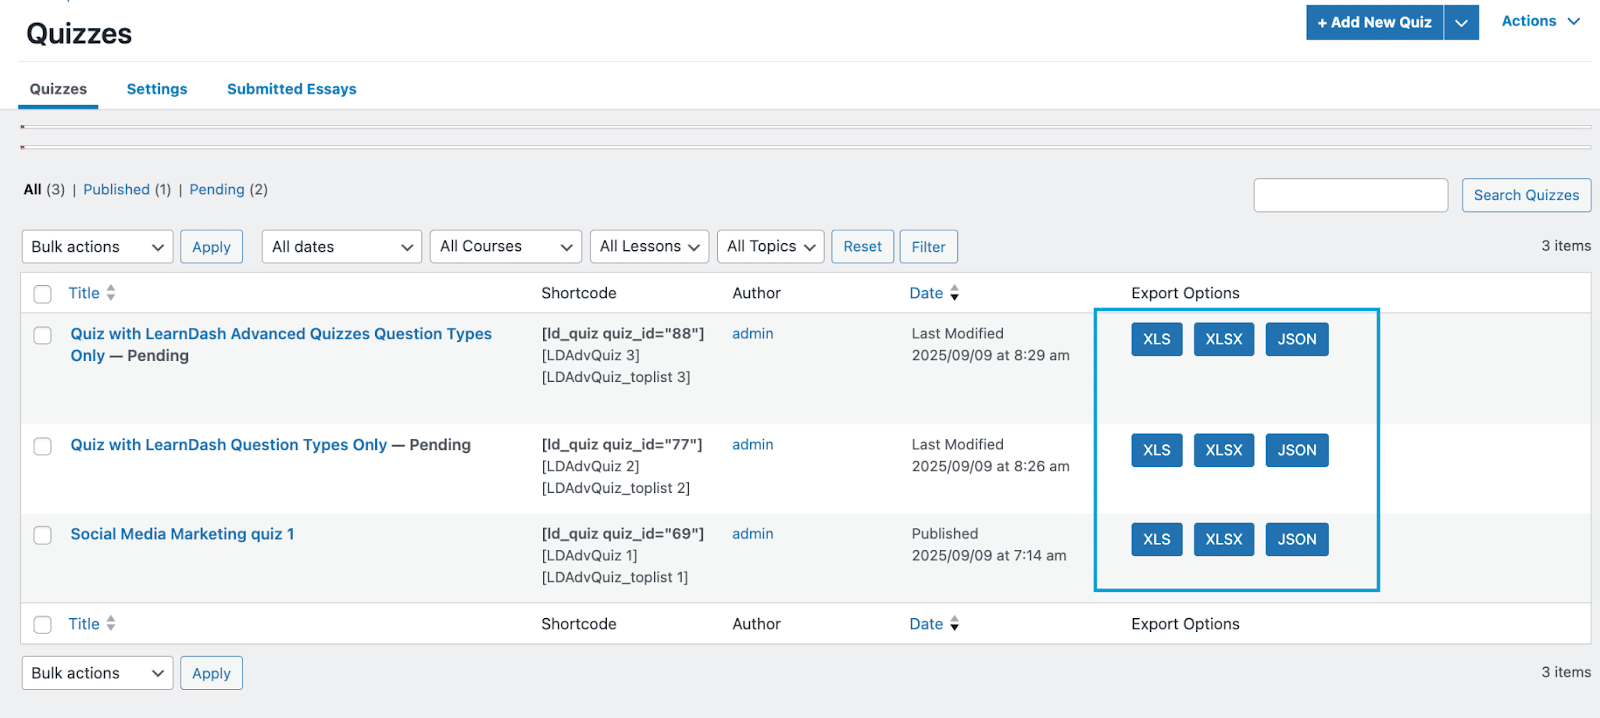Check the Quiz with LearnDash Question Types Only row

(x=42, y=446)
